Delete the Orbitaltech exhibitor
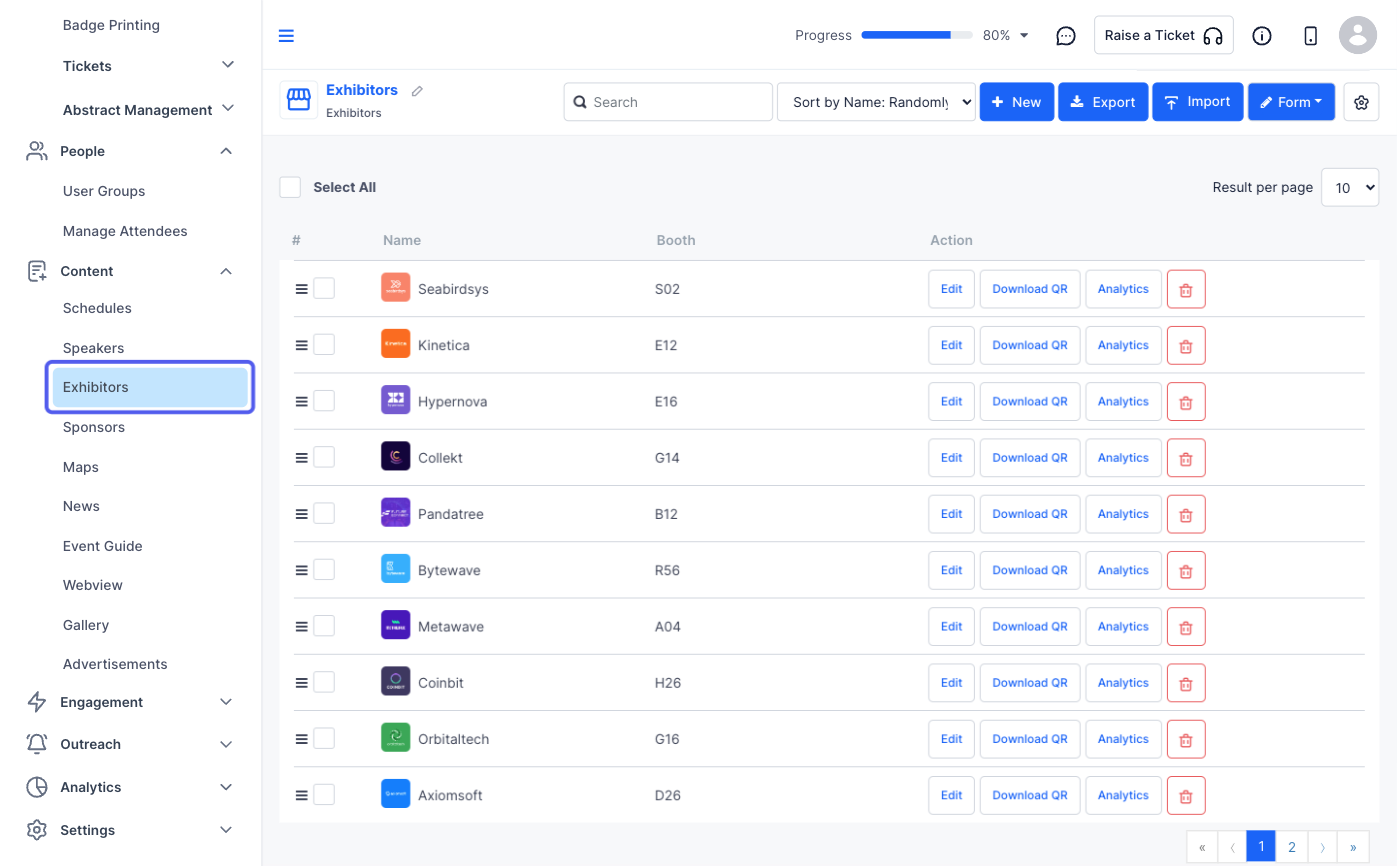The width and height of the screenshot is (1397, 866). point(1186,739)
